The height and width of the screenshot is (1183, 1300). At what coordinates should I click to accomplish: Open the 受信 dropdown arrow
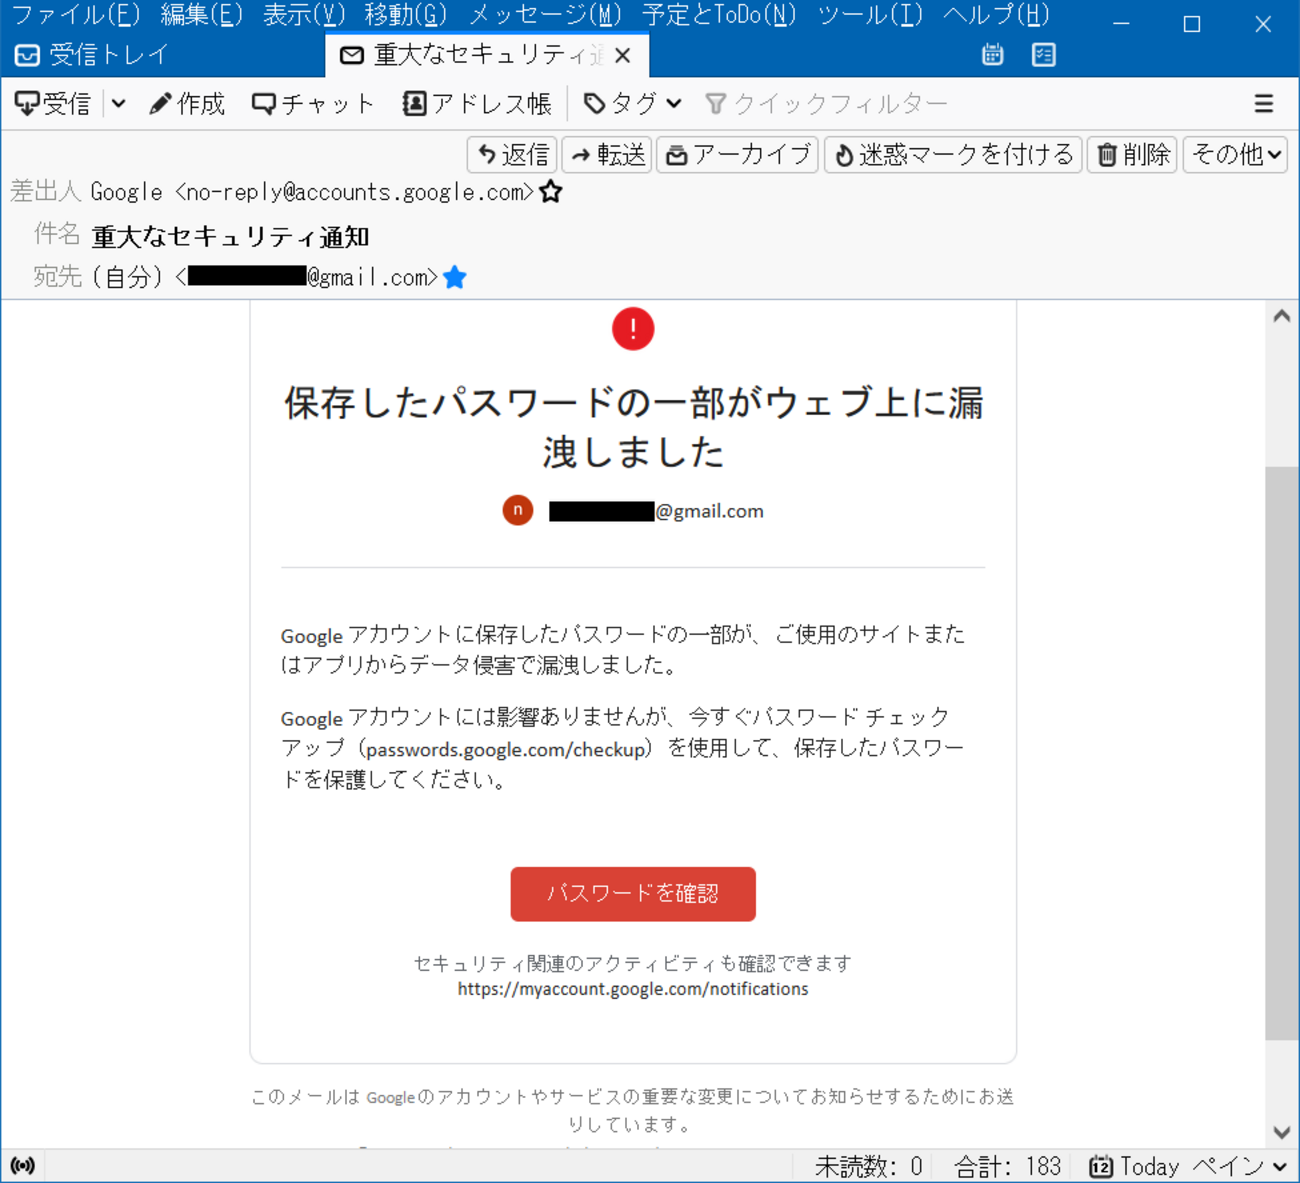tap(119, 103)
